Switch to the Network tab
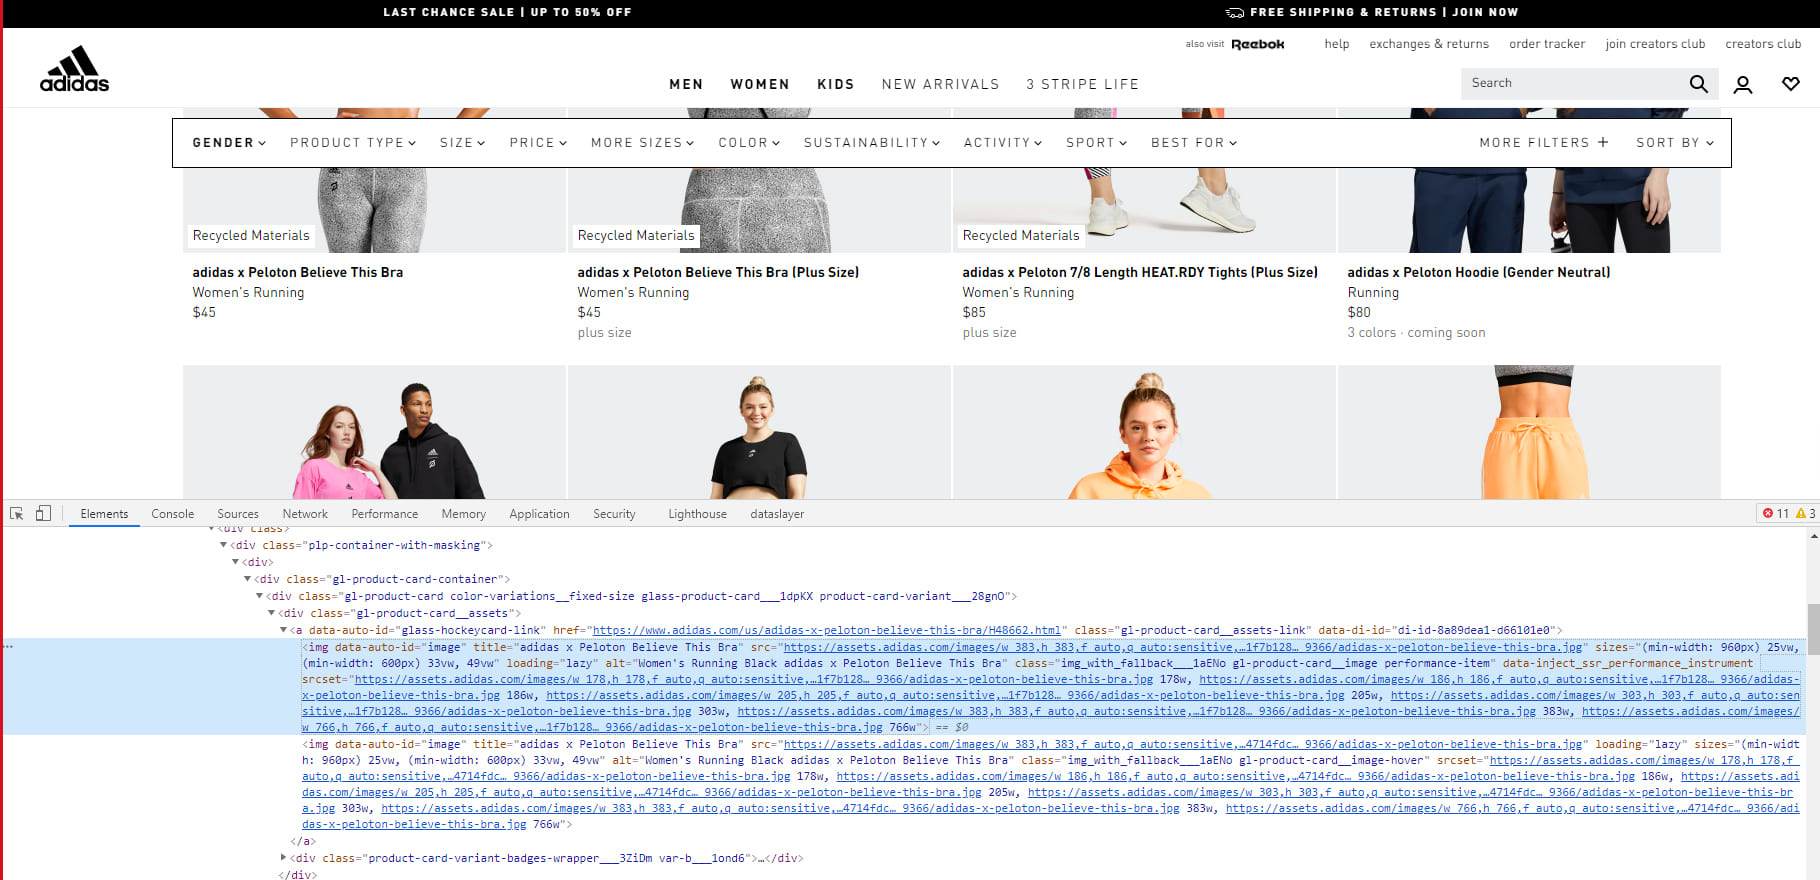 [x=305, y=514]
